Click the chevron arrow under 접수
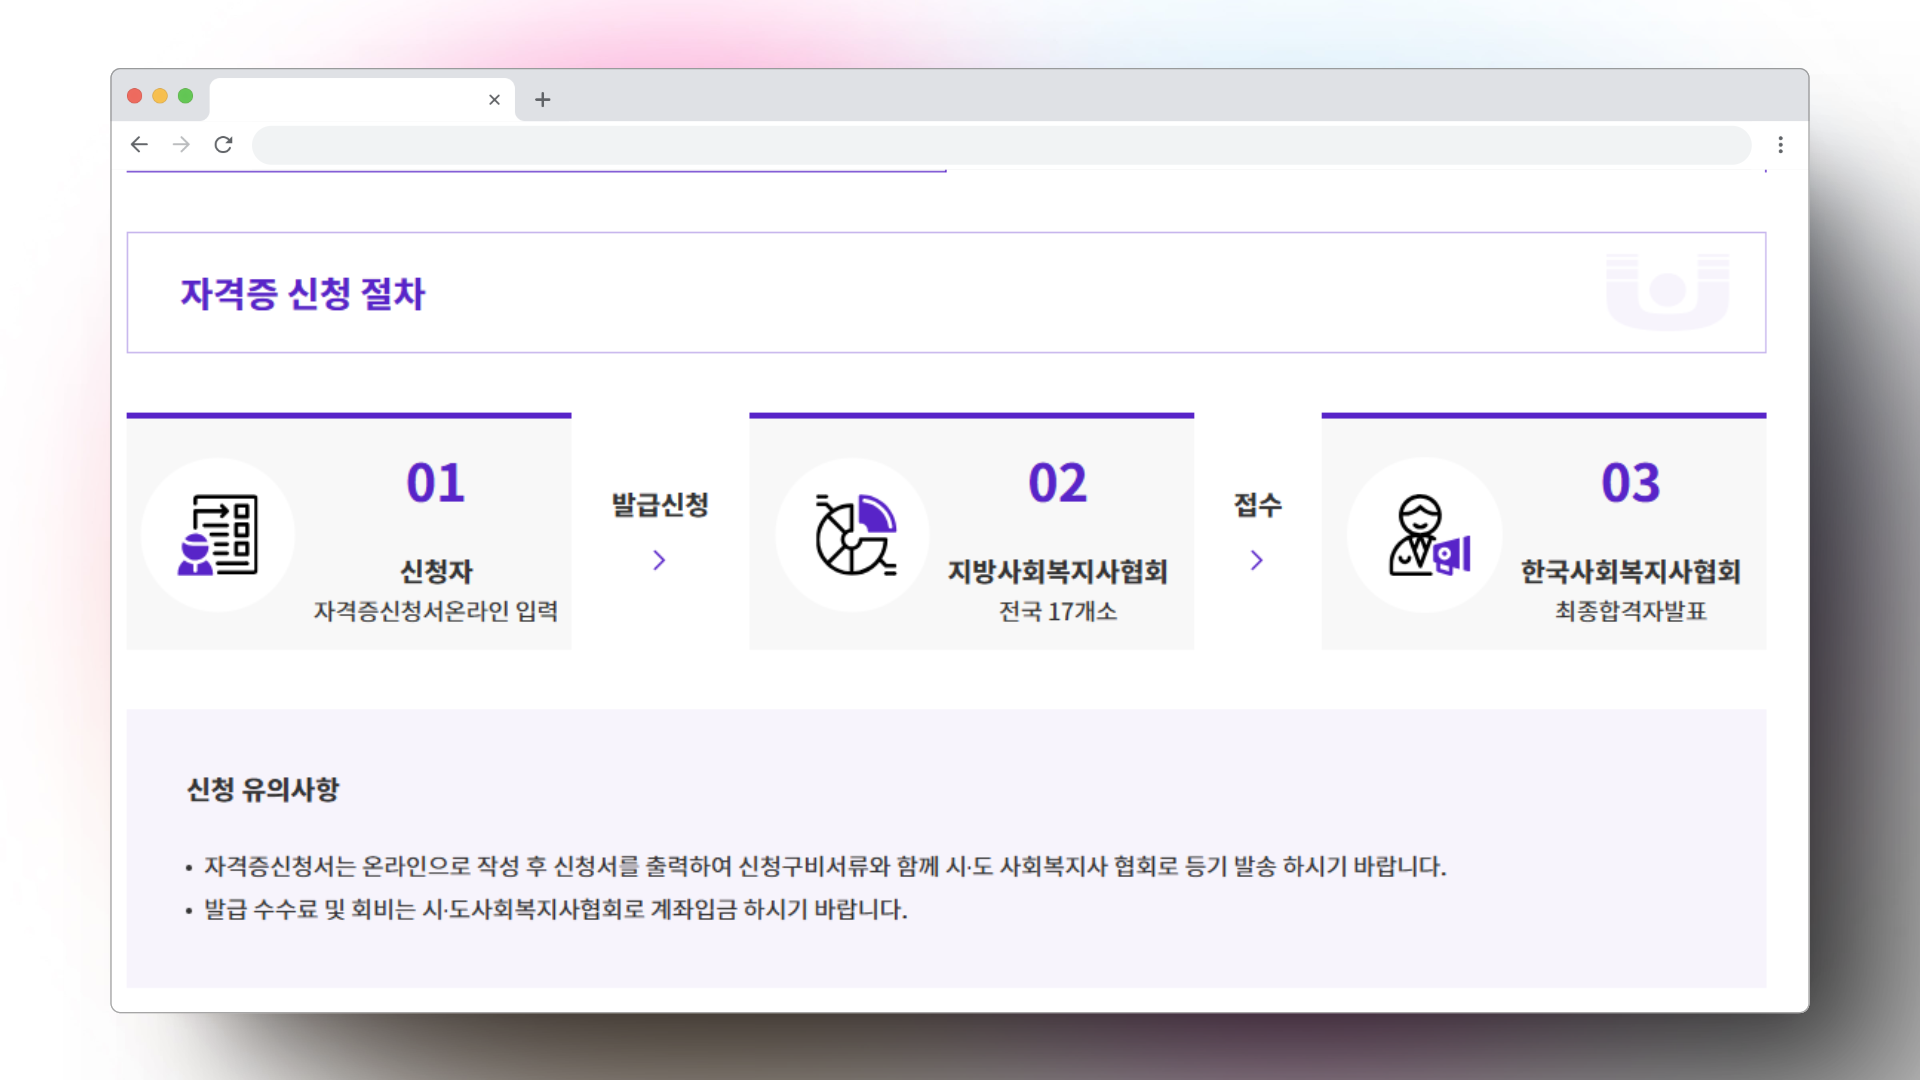The width and height of the screenshot is (1920, 1080). 1257,560
